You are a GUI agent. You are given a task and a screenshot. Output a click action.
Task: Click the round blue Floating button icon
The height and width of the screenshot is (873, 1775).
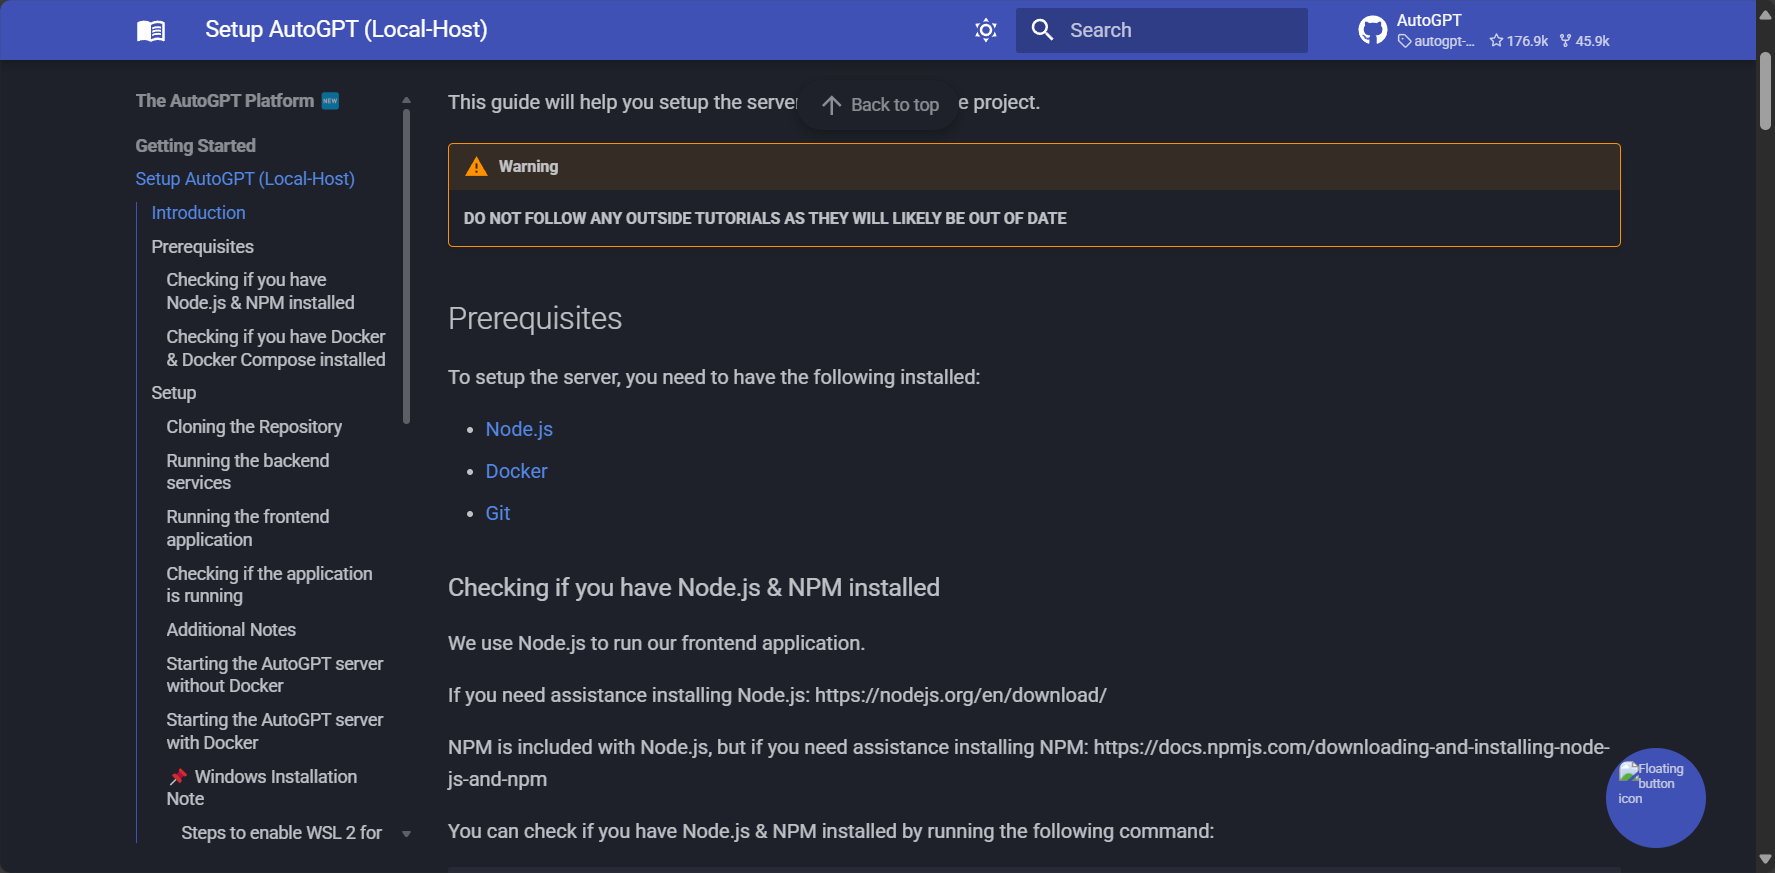point(1655,798)
